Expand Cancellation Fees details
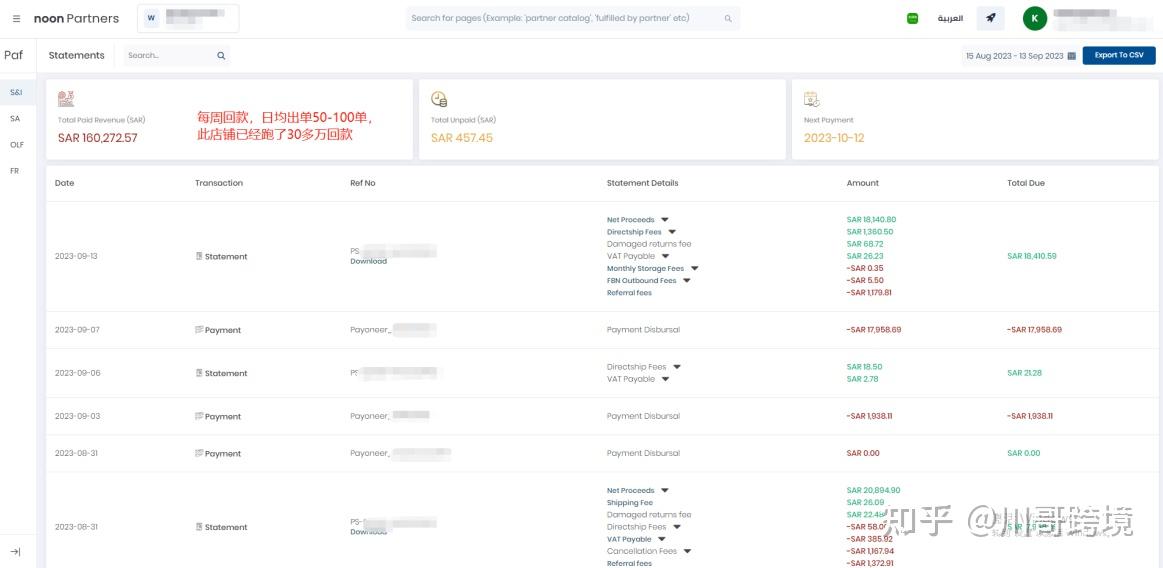1163x568 pixels. 688,551
